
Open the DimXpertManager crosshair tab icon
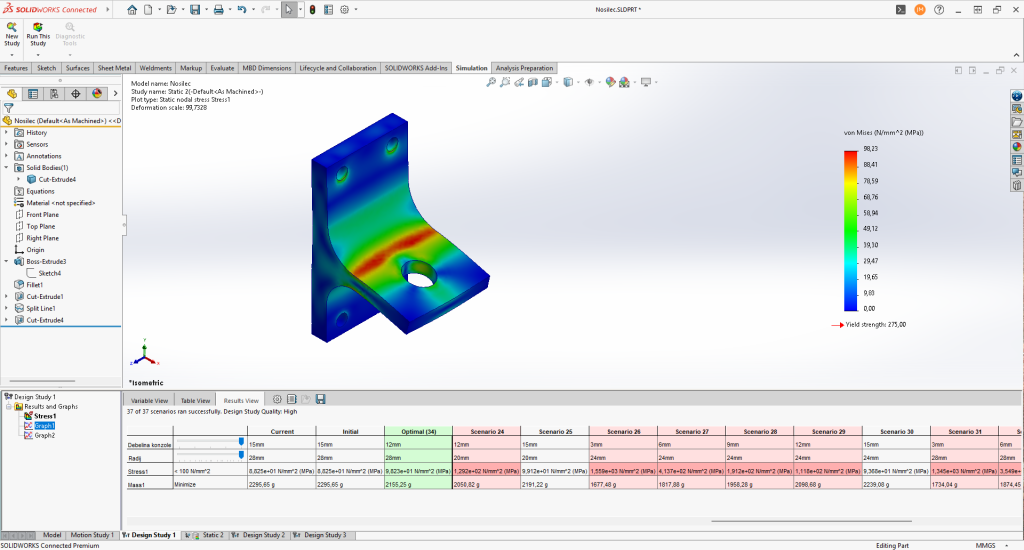(76, 93)
